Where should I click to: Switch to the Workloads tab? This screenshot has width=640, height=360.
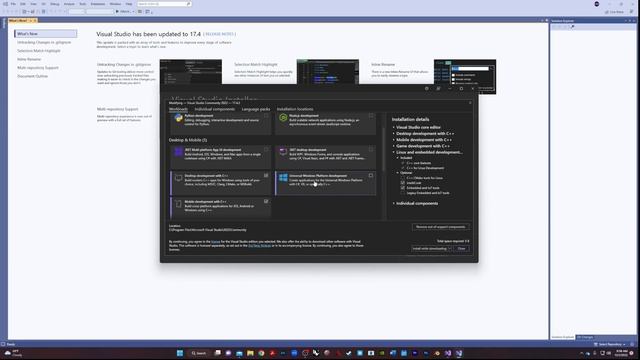178,109
